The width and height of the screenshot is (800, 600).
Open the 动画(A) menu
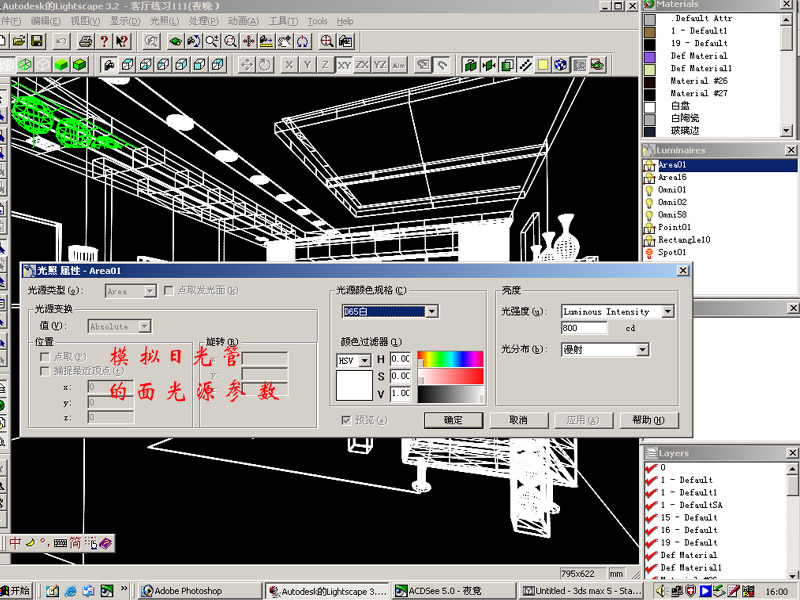pyautogui.click(x=243, y=21)
